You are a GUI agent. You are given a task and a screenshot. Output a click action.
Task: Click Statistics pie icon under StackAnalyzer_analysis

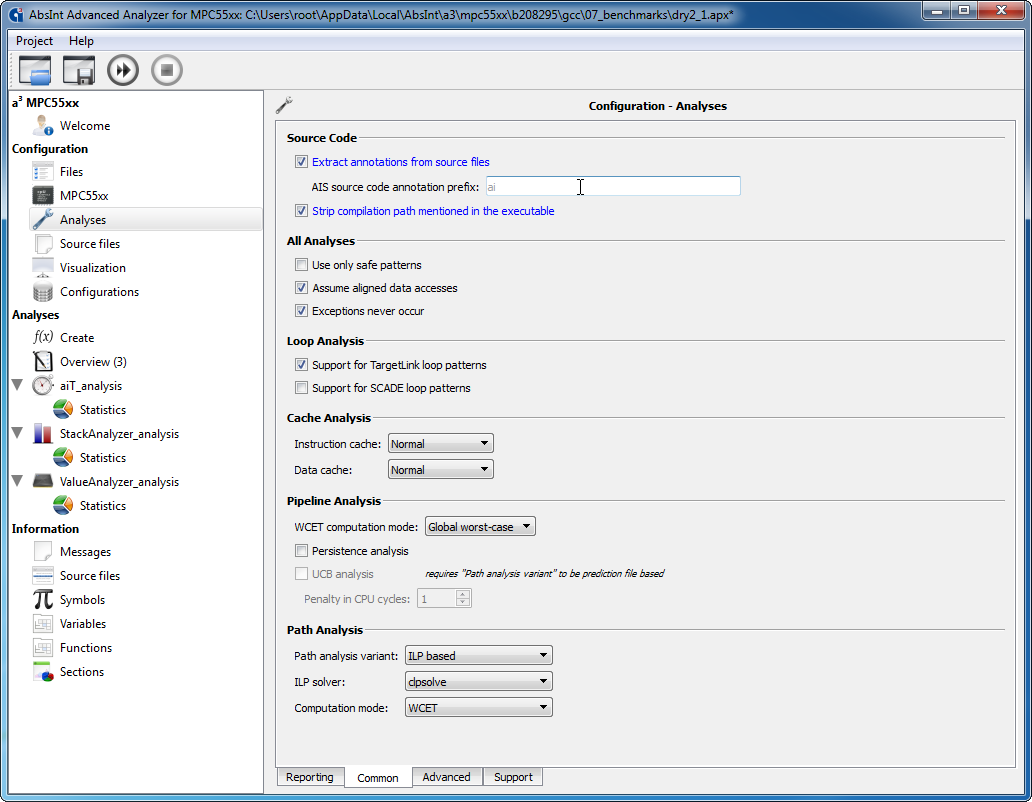63,457
